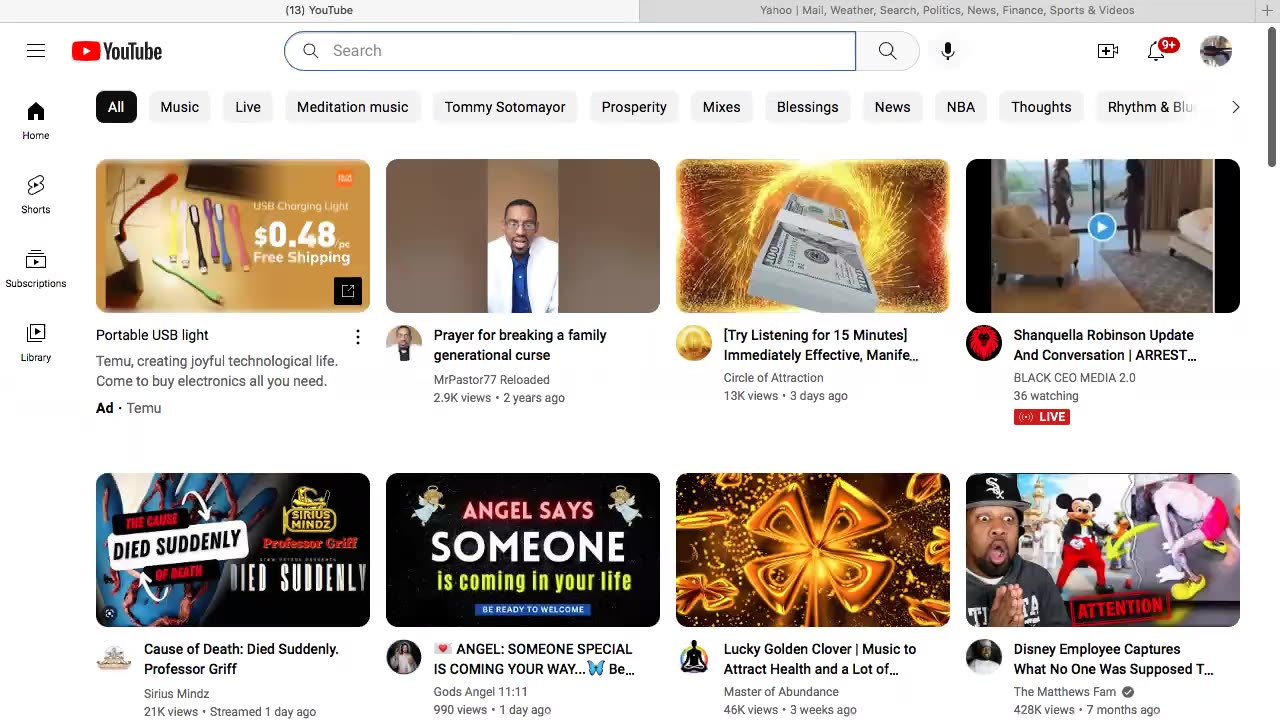Open the Create video icon
1280x720 pixels.
[x=1108, y=51]
